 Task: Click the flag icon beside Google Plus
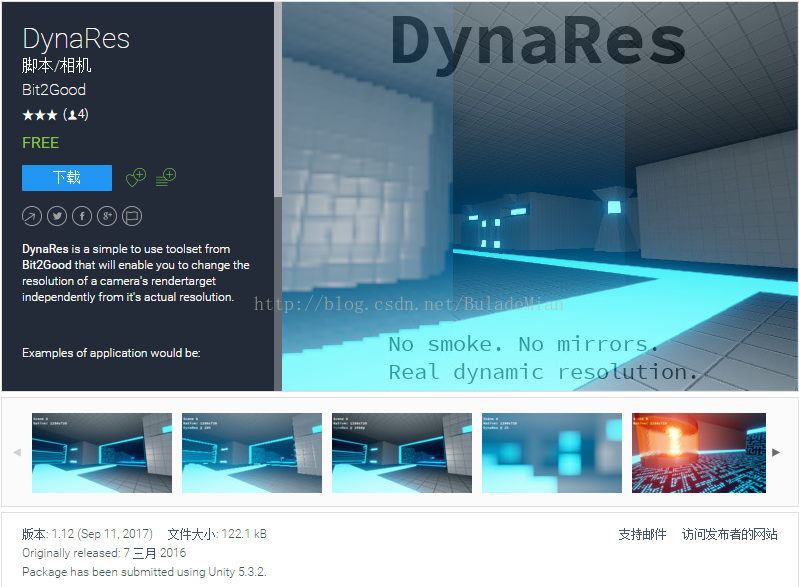pos(132,216)
